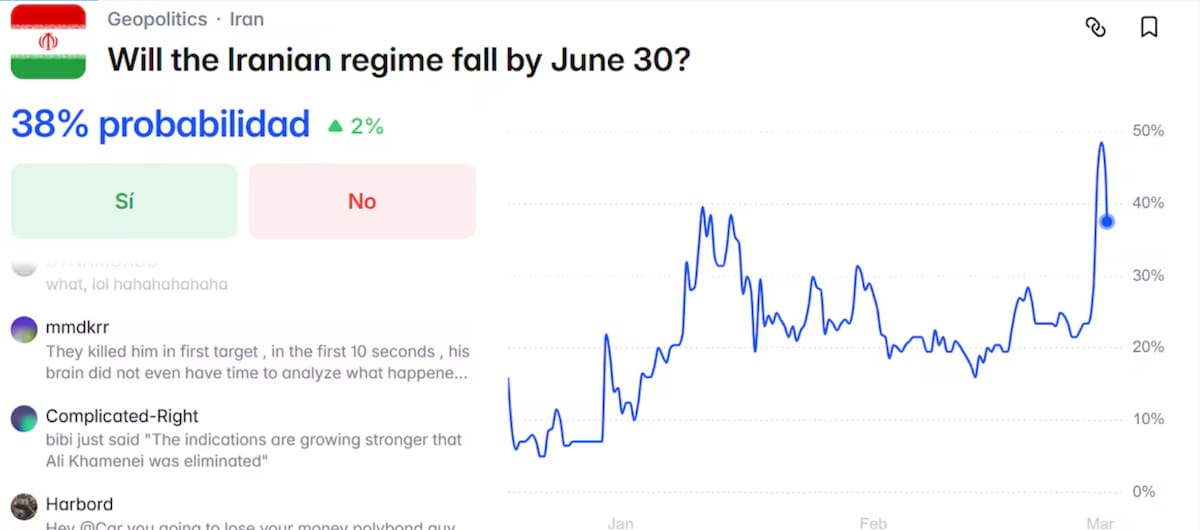The image size is (1200, 530).
Task: Buy the No outcome
Action: 362,201
